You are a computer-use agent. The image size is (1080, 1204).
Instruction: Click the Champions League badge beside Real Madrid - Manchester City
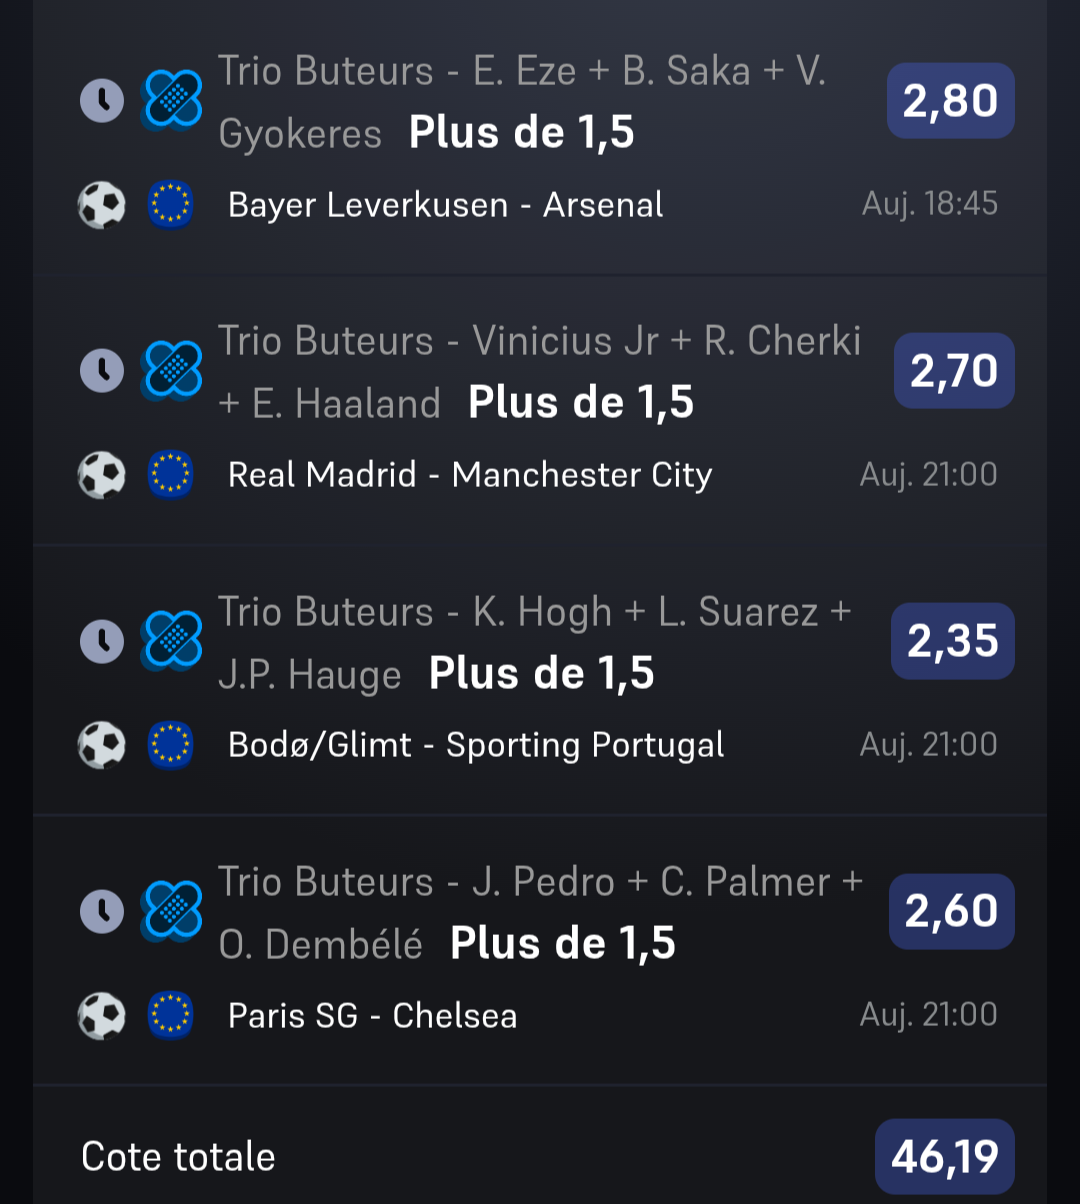pos(171,475)
